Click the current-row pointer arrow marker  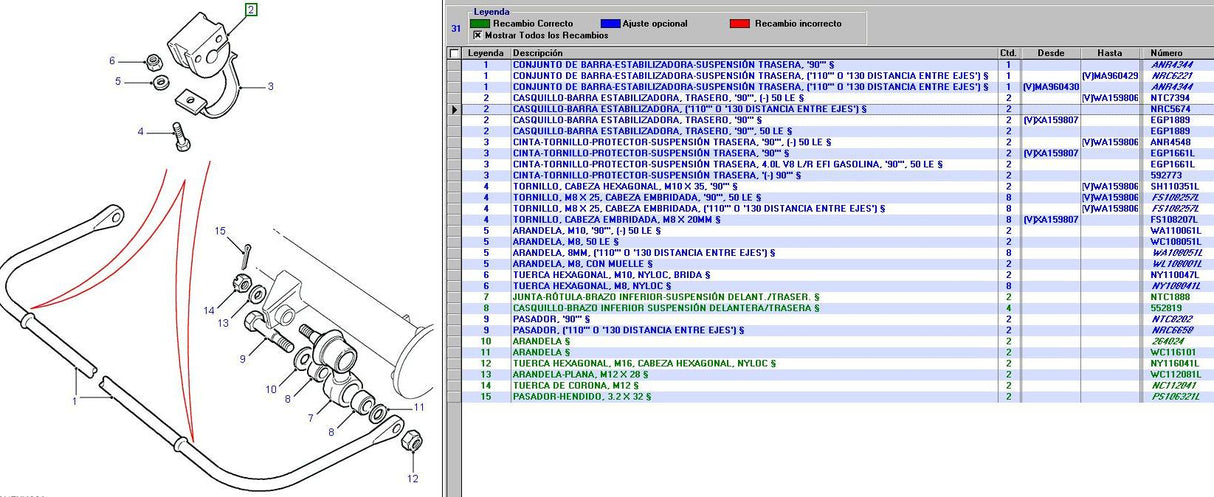[455, 108]
